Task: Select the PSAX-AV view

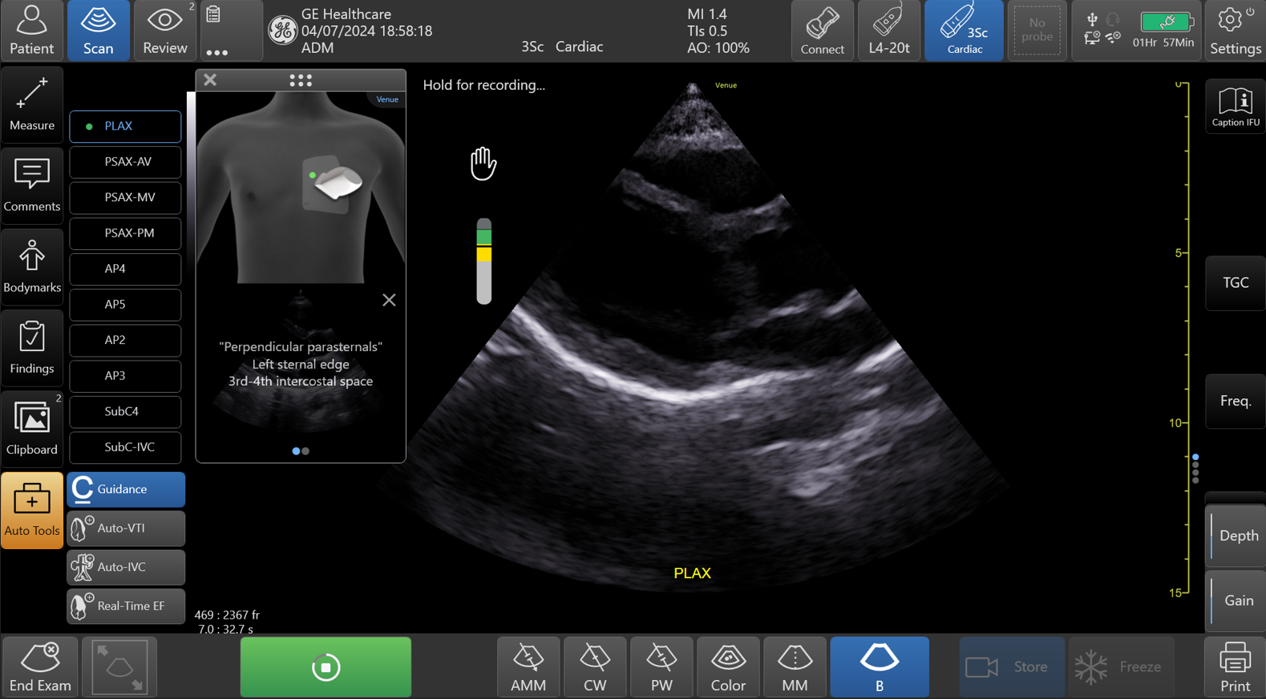Action: tap(126, 162)
